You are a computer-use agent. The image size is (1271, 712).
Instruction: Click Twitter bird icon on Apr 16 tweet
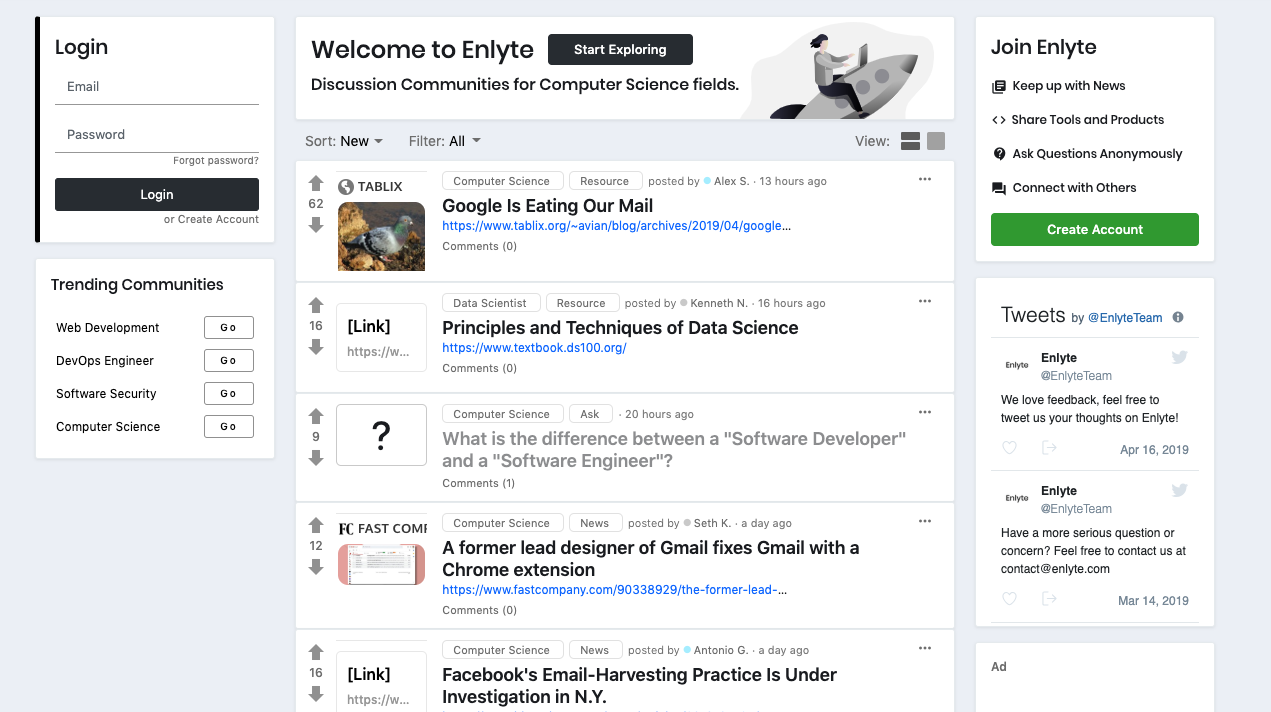pos(1180,357)
